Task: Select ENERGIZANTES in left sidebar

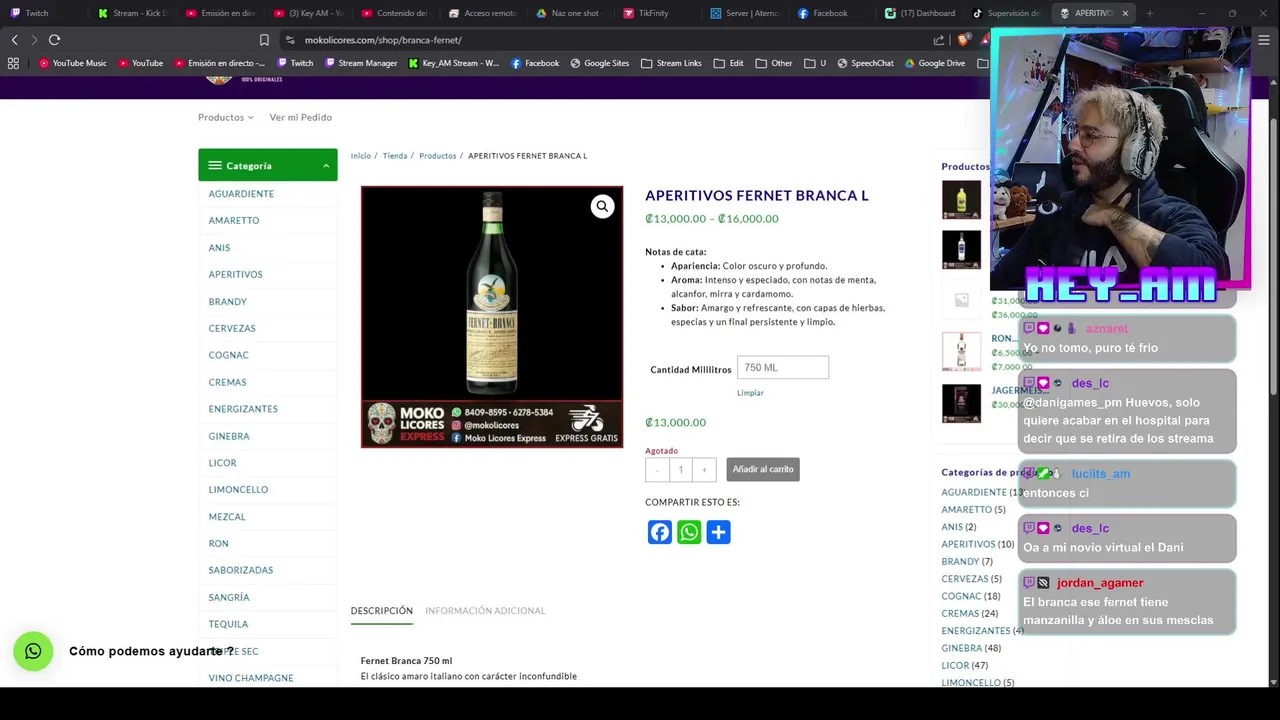Action: [x=243, y=409]
